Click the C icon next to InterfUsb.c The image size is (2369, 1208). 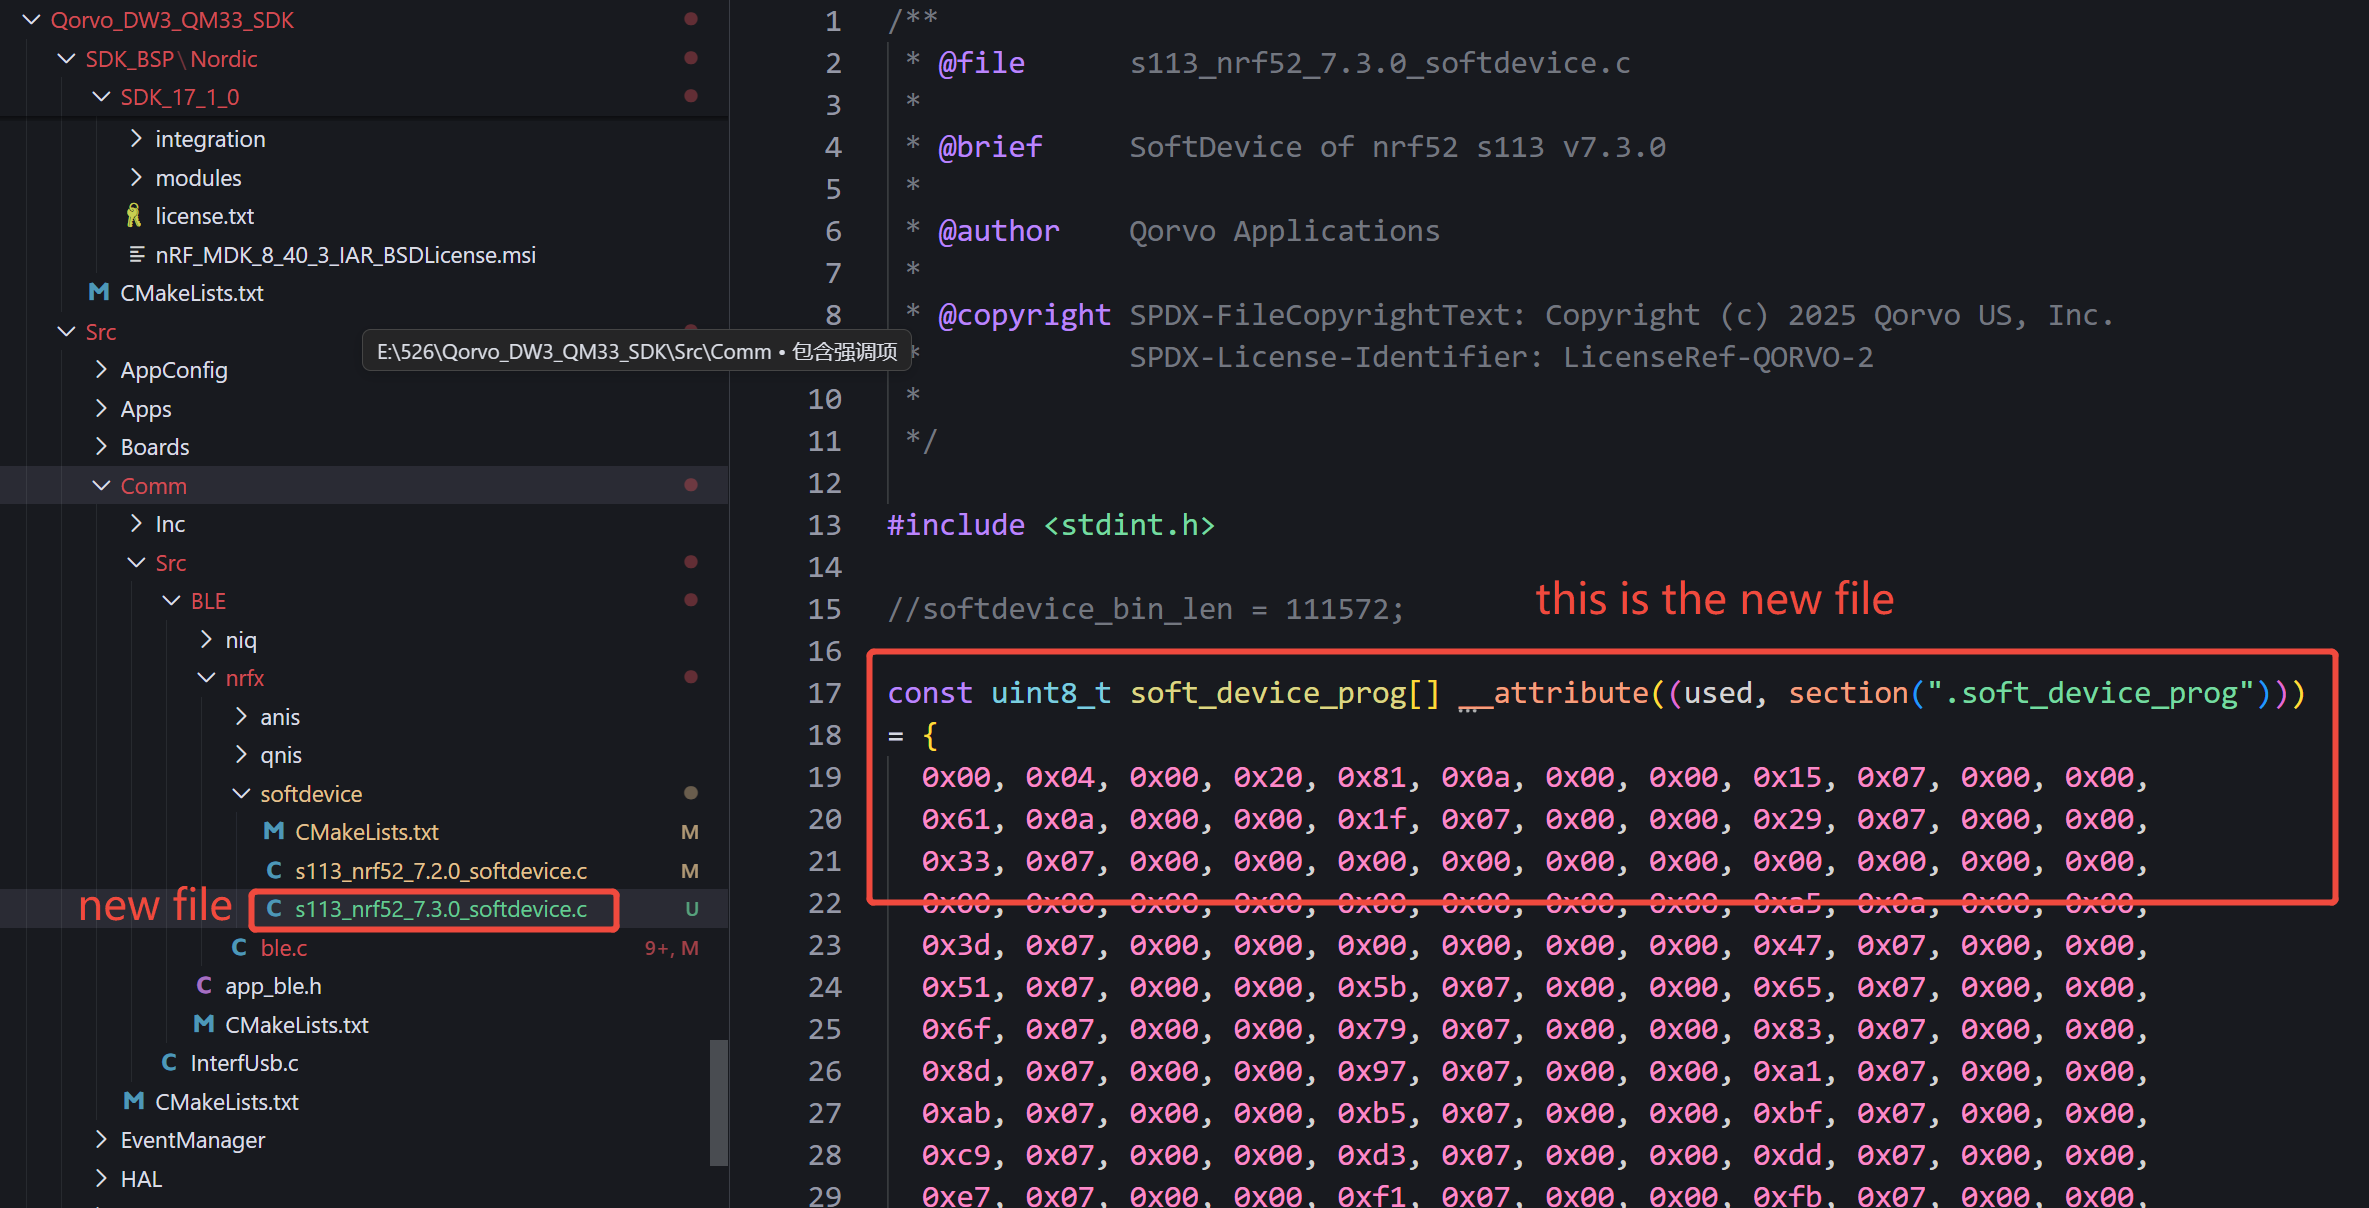point(169,1062)
